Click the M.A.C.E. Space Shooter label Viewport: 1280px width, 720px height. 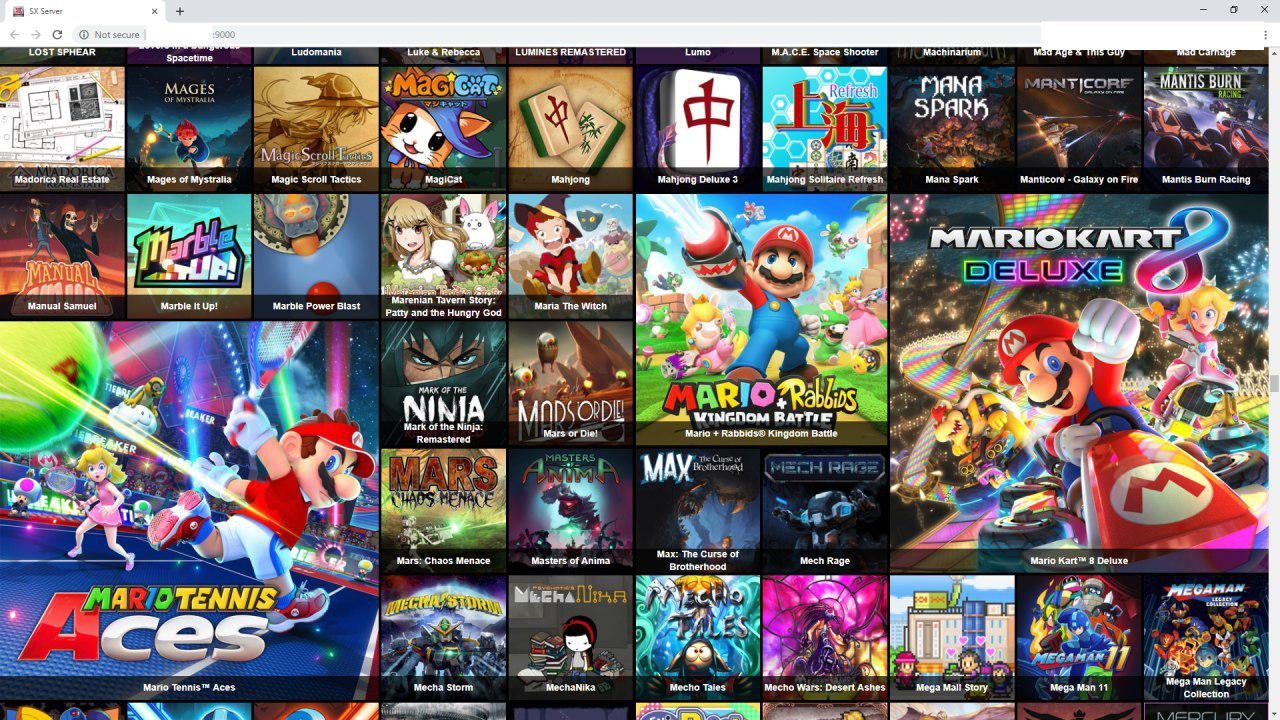click(x=825, y=52)
